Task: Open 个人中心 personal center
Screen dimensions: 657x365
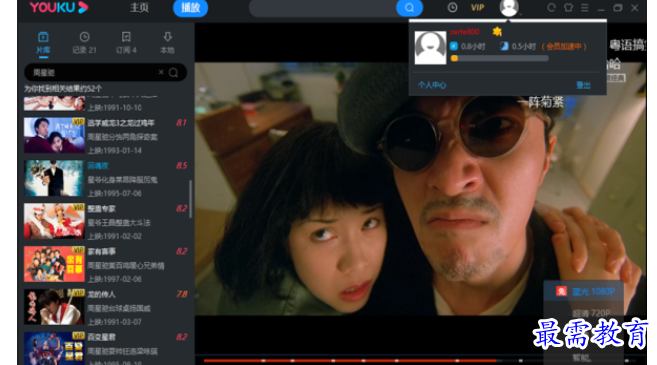Action: point(432,85)
